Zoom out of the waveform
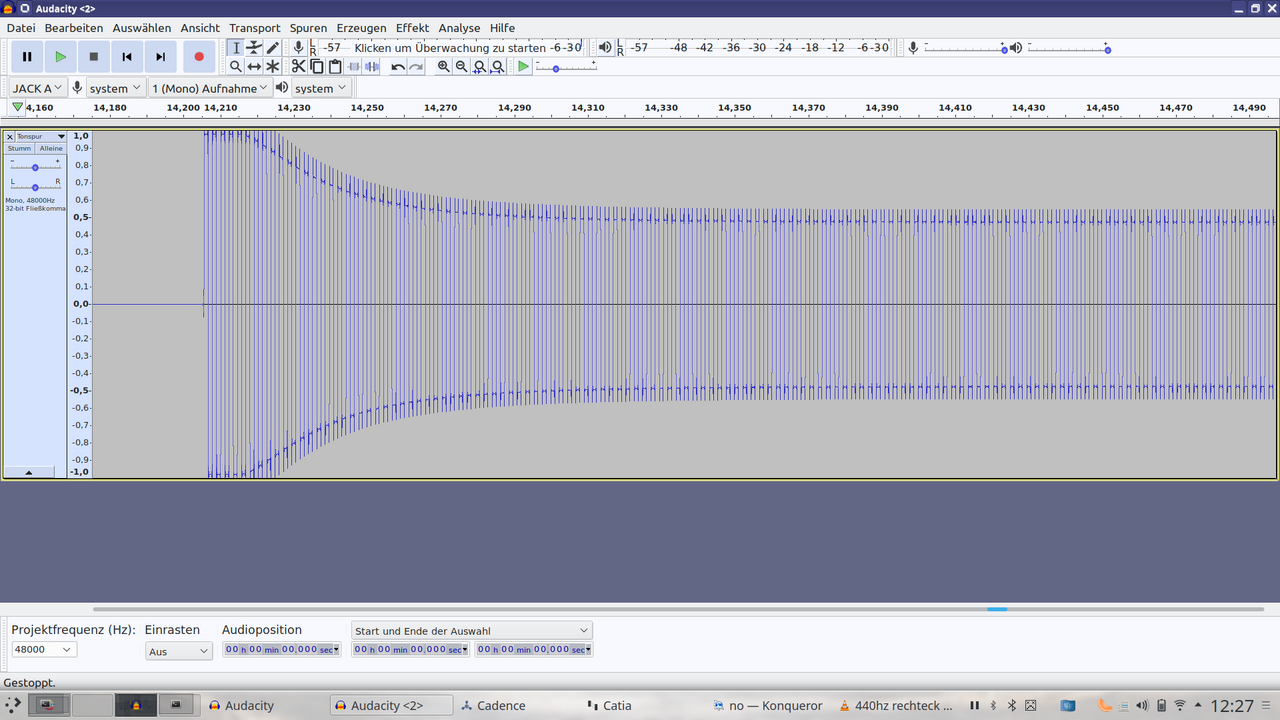Viewport: 1280px width, 720px height. click(461, 66)
